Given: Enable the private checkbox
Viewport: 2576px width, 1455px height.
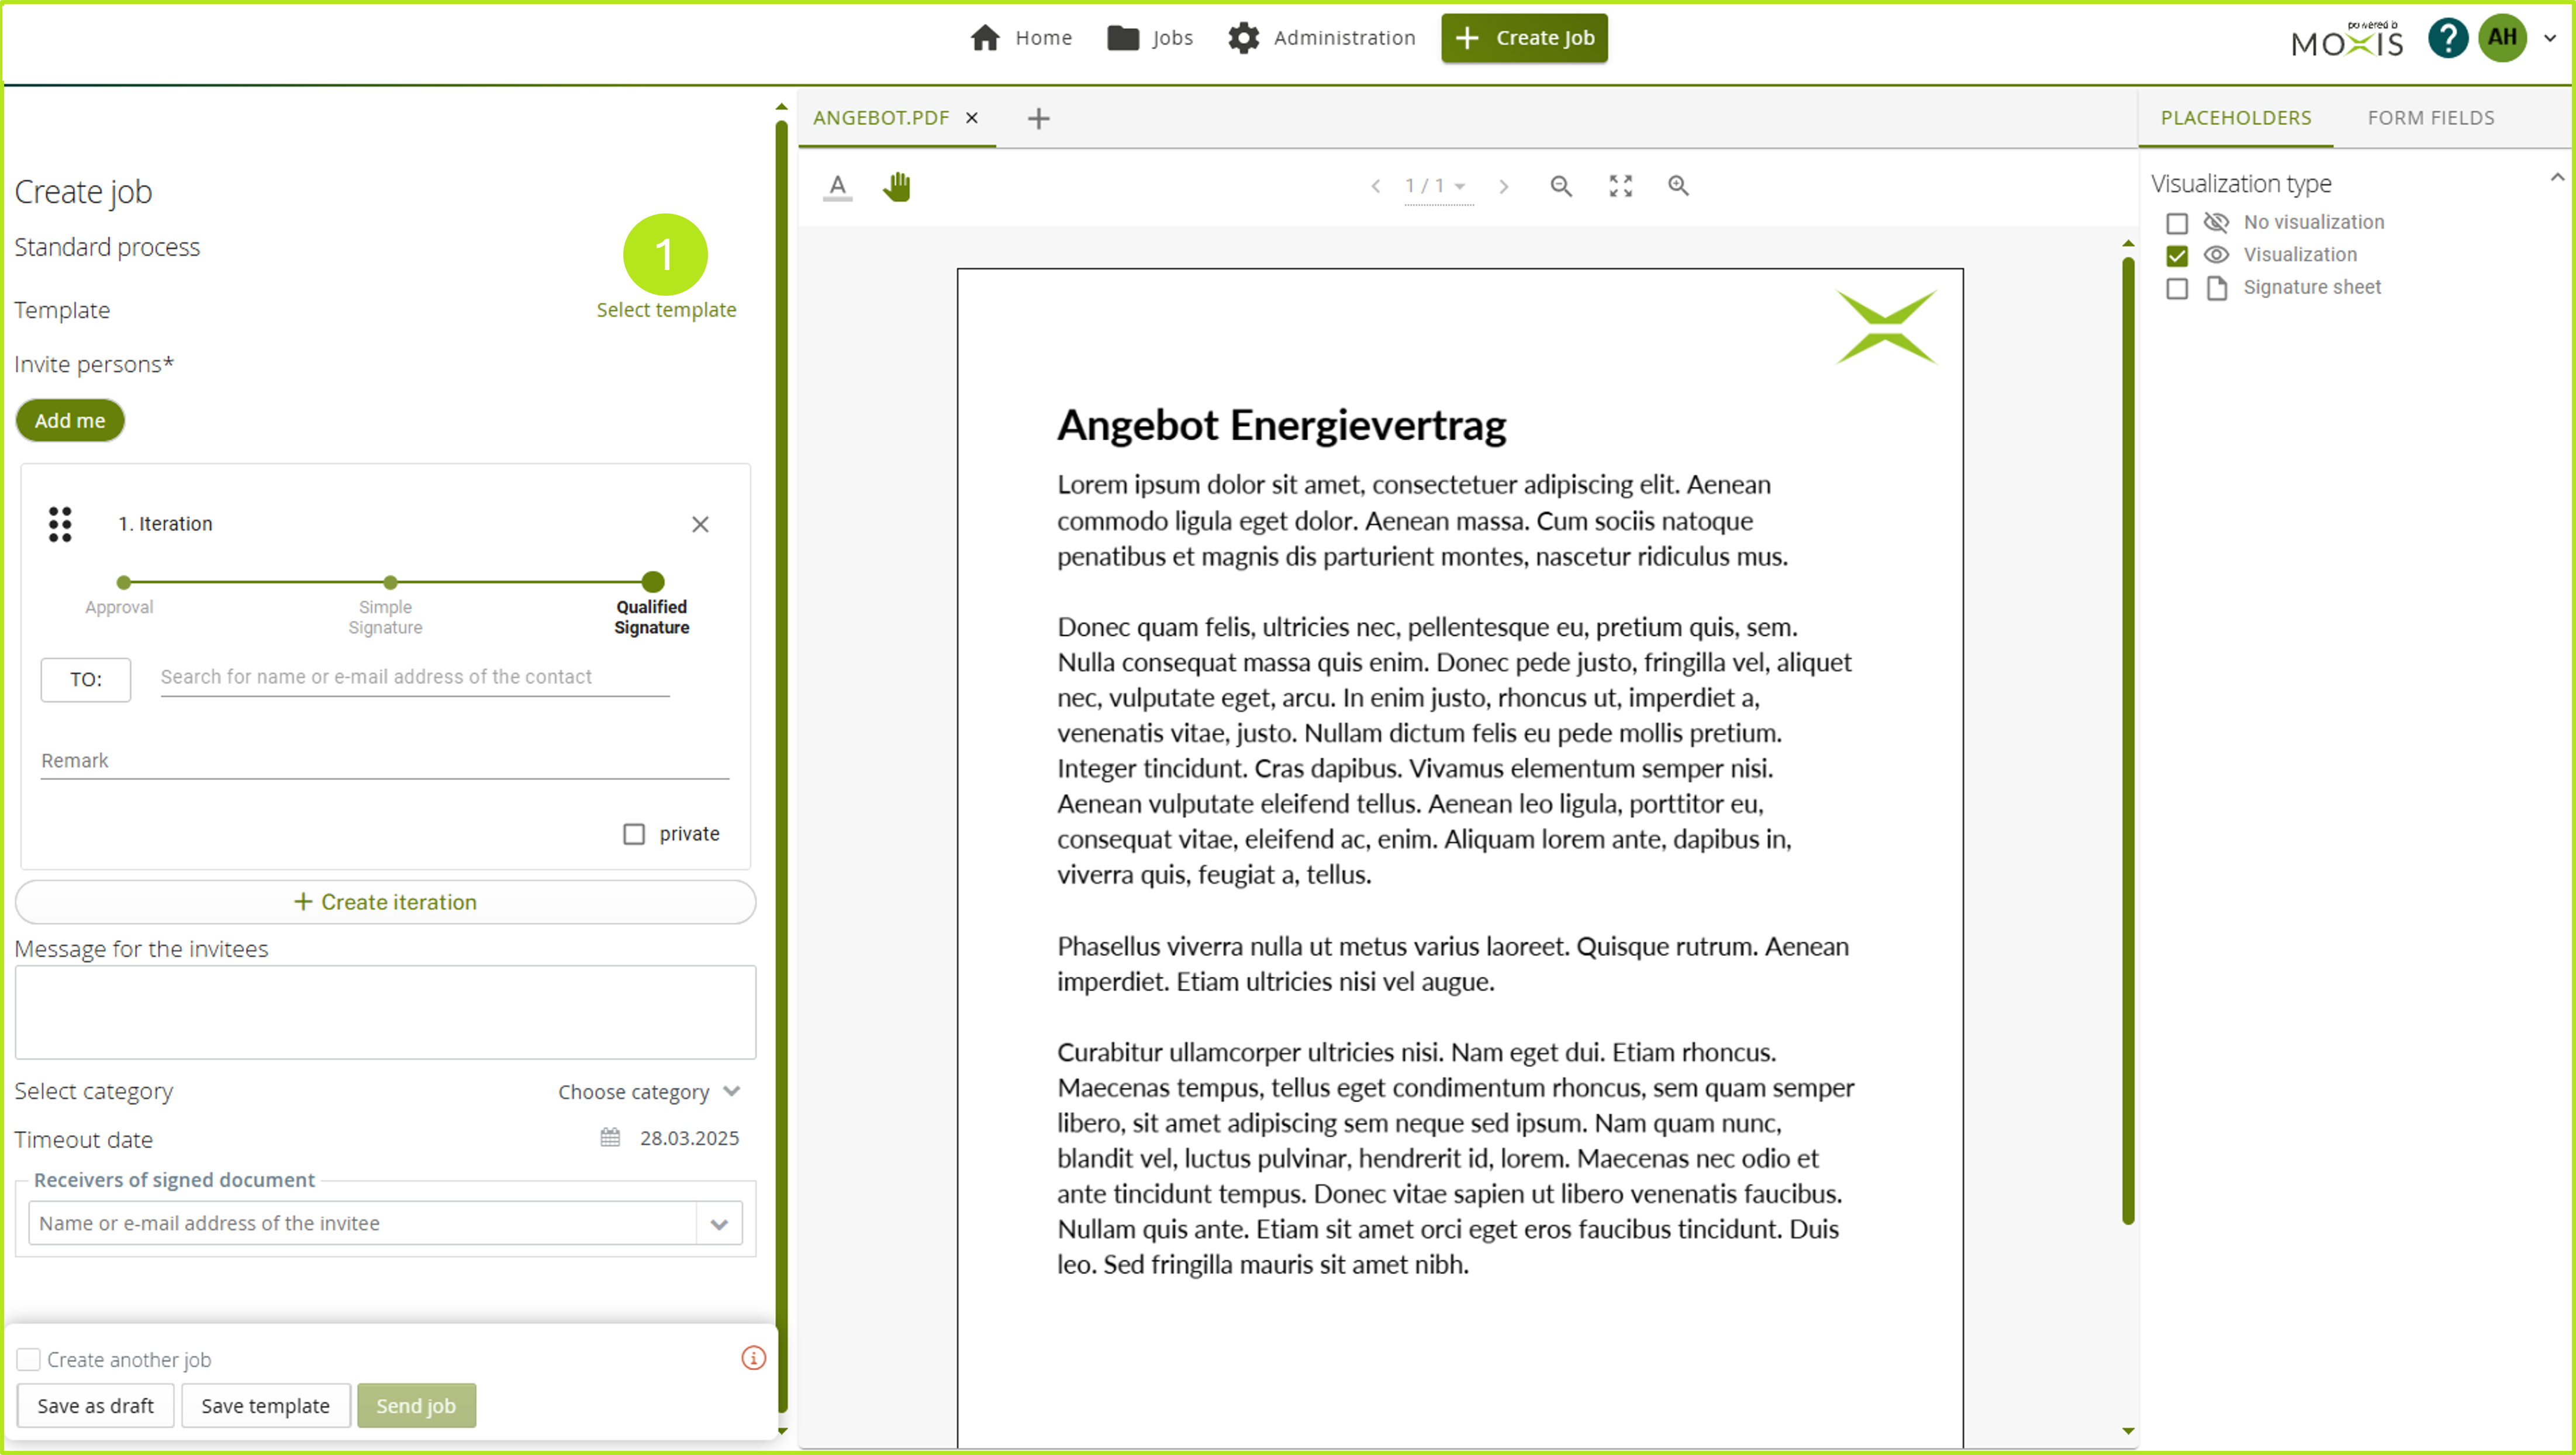Looking at the screenshot, I should tap(634, 834).
